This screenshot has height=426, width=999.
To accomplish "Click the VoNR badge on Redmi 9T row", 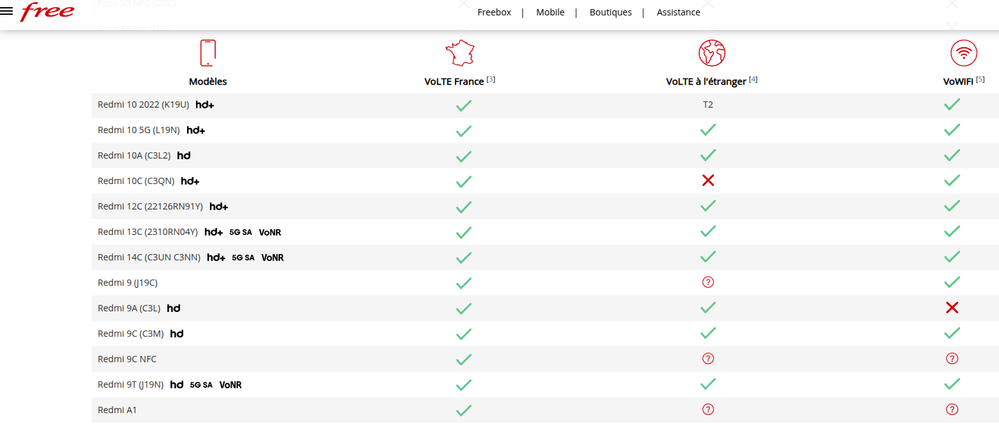I will point(231,385).
